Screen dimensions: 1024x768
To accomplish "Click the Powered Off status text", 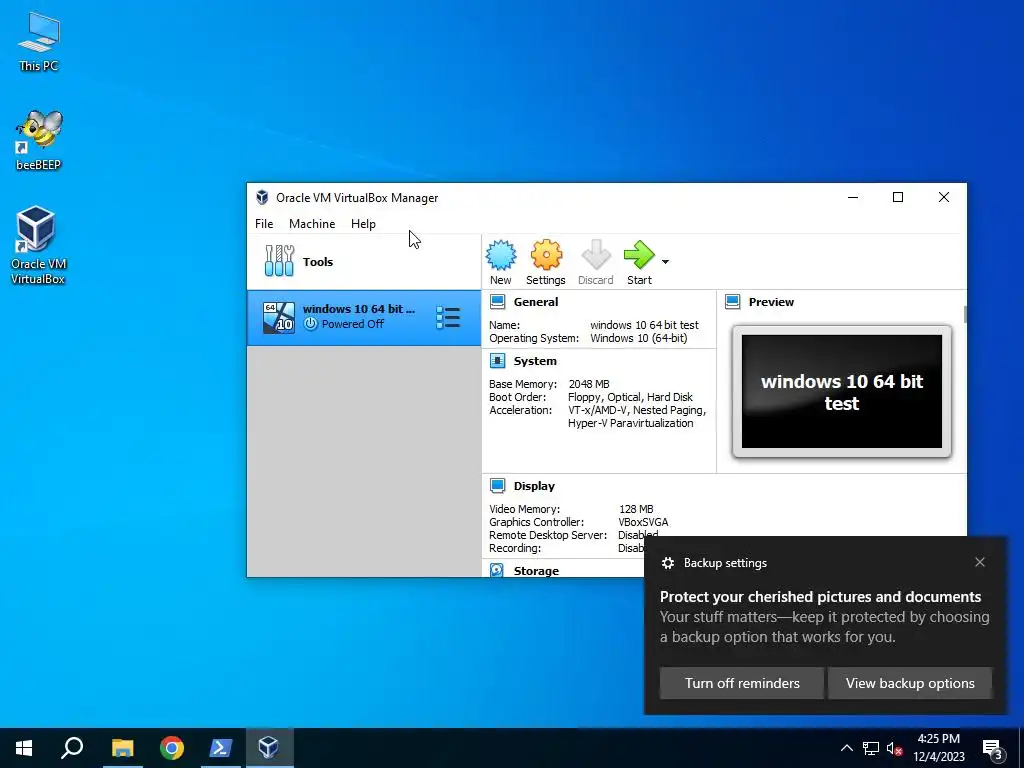I will (353, 324).
